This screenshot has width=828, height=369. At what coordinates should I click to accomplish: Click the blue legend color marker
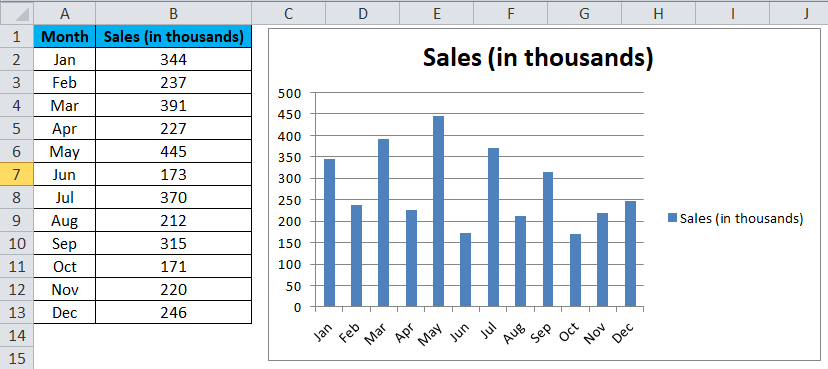(672, 218)
